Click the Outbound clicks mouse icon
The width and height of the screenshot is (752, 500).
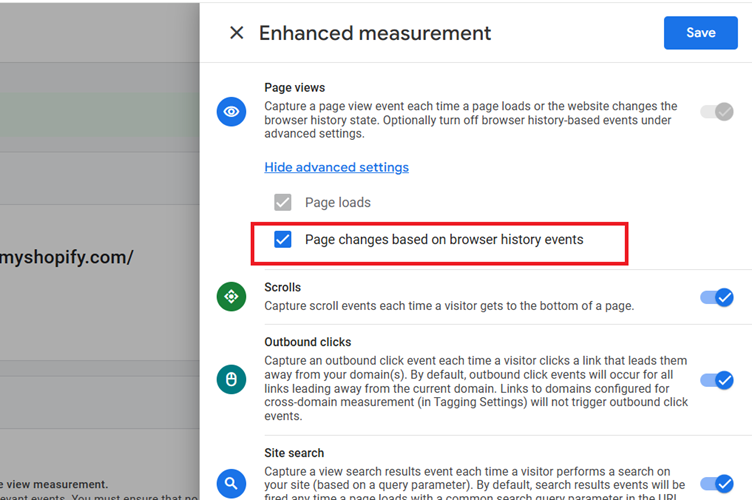pyautogui.click(x=231, y=380)
